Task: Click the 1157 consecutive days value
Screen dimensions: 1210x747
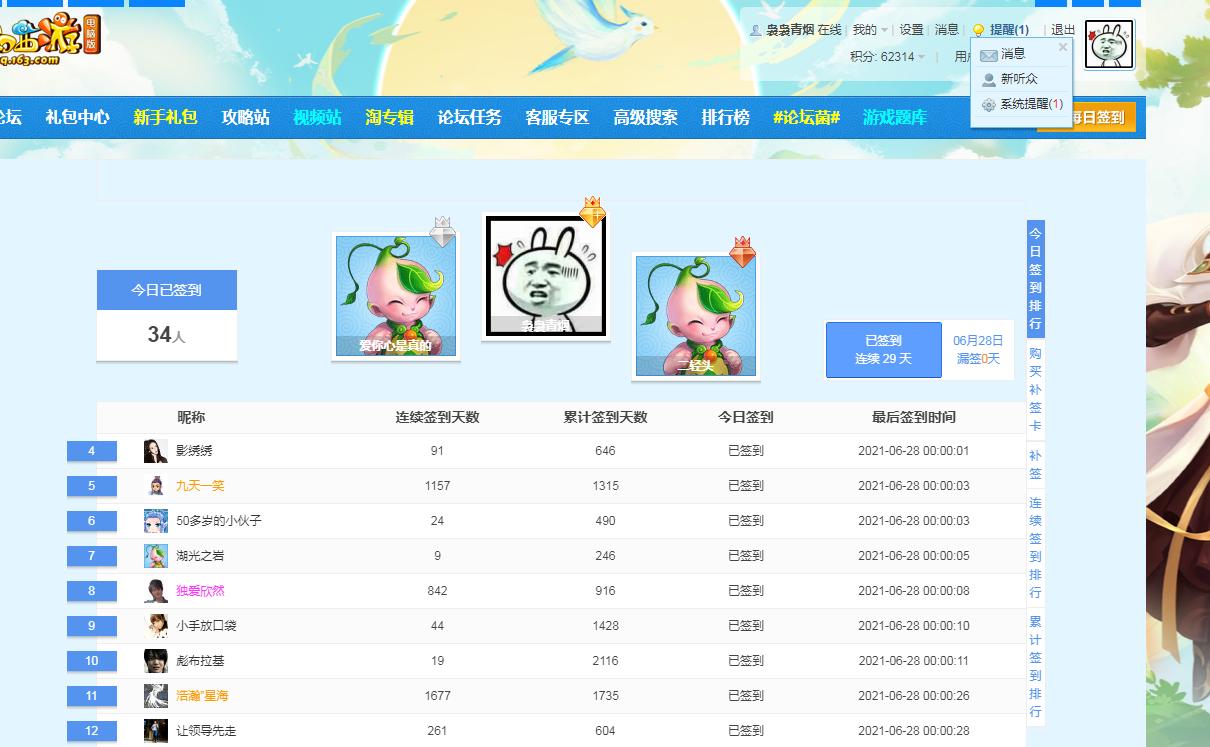Action: coord(437,486)
